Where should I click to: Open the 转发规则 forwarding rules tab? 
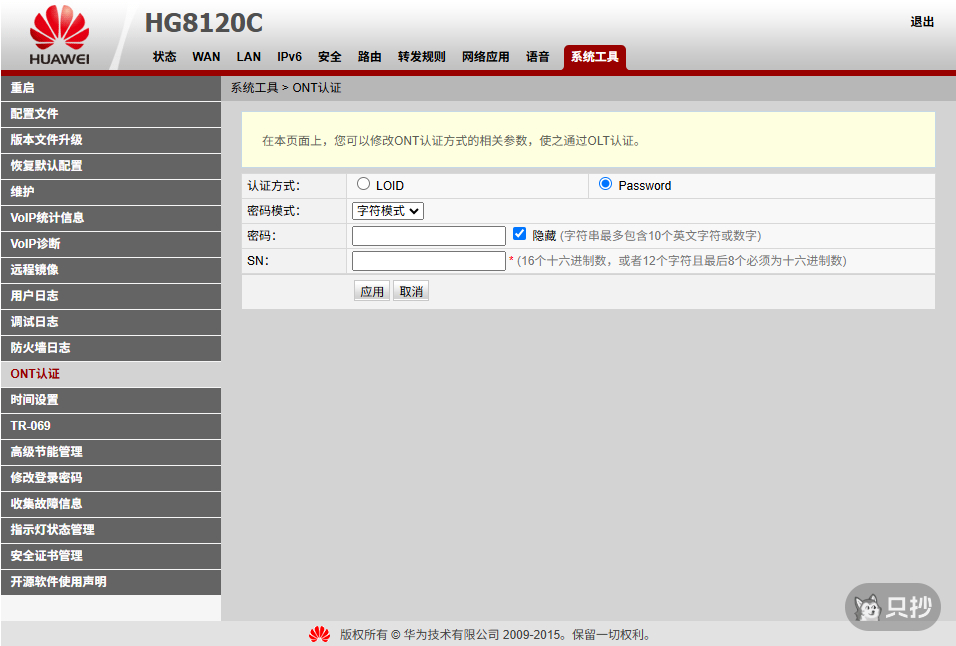(x=421, y=57)
